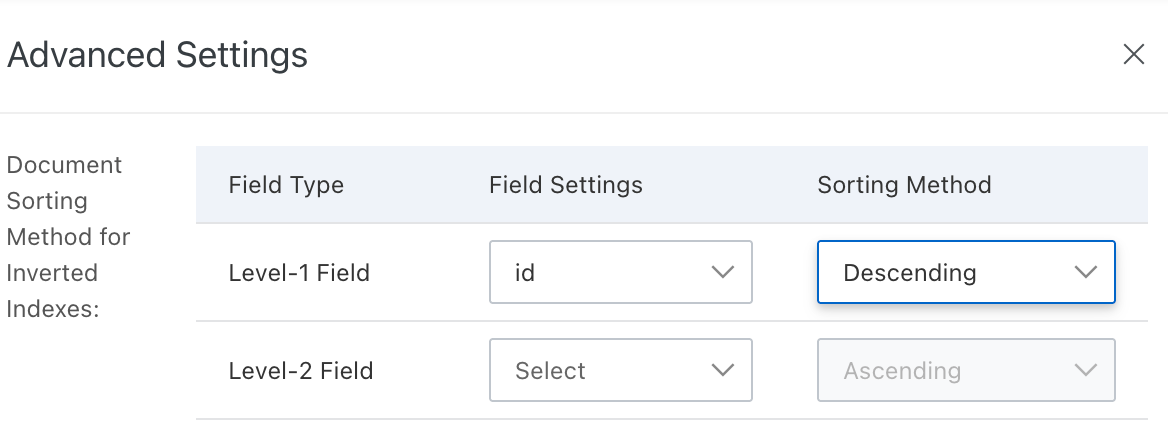This screenshot has height=432, width=1168.
Task: Click chevron arrow beside Descending
Action: click(x=1085, y=272)
